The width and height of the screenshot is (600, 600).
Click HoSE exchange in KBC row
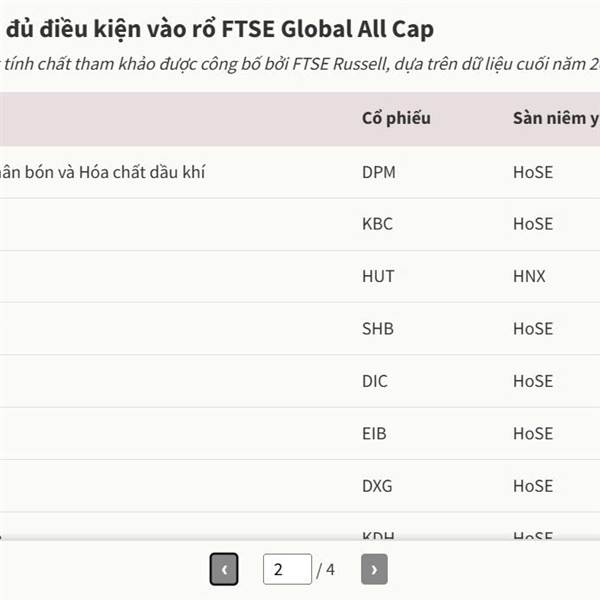pyautogui.click(x=533, y=224)
